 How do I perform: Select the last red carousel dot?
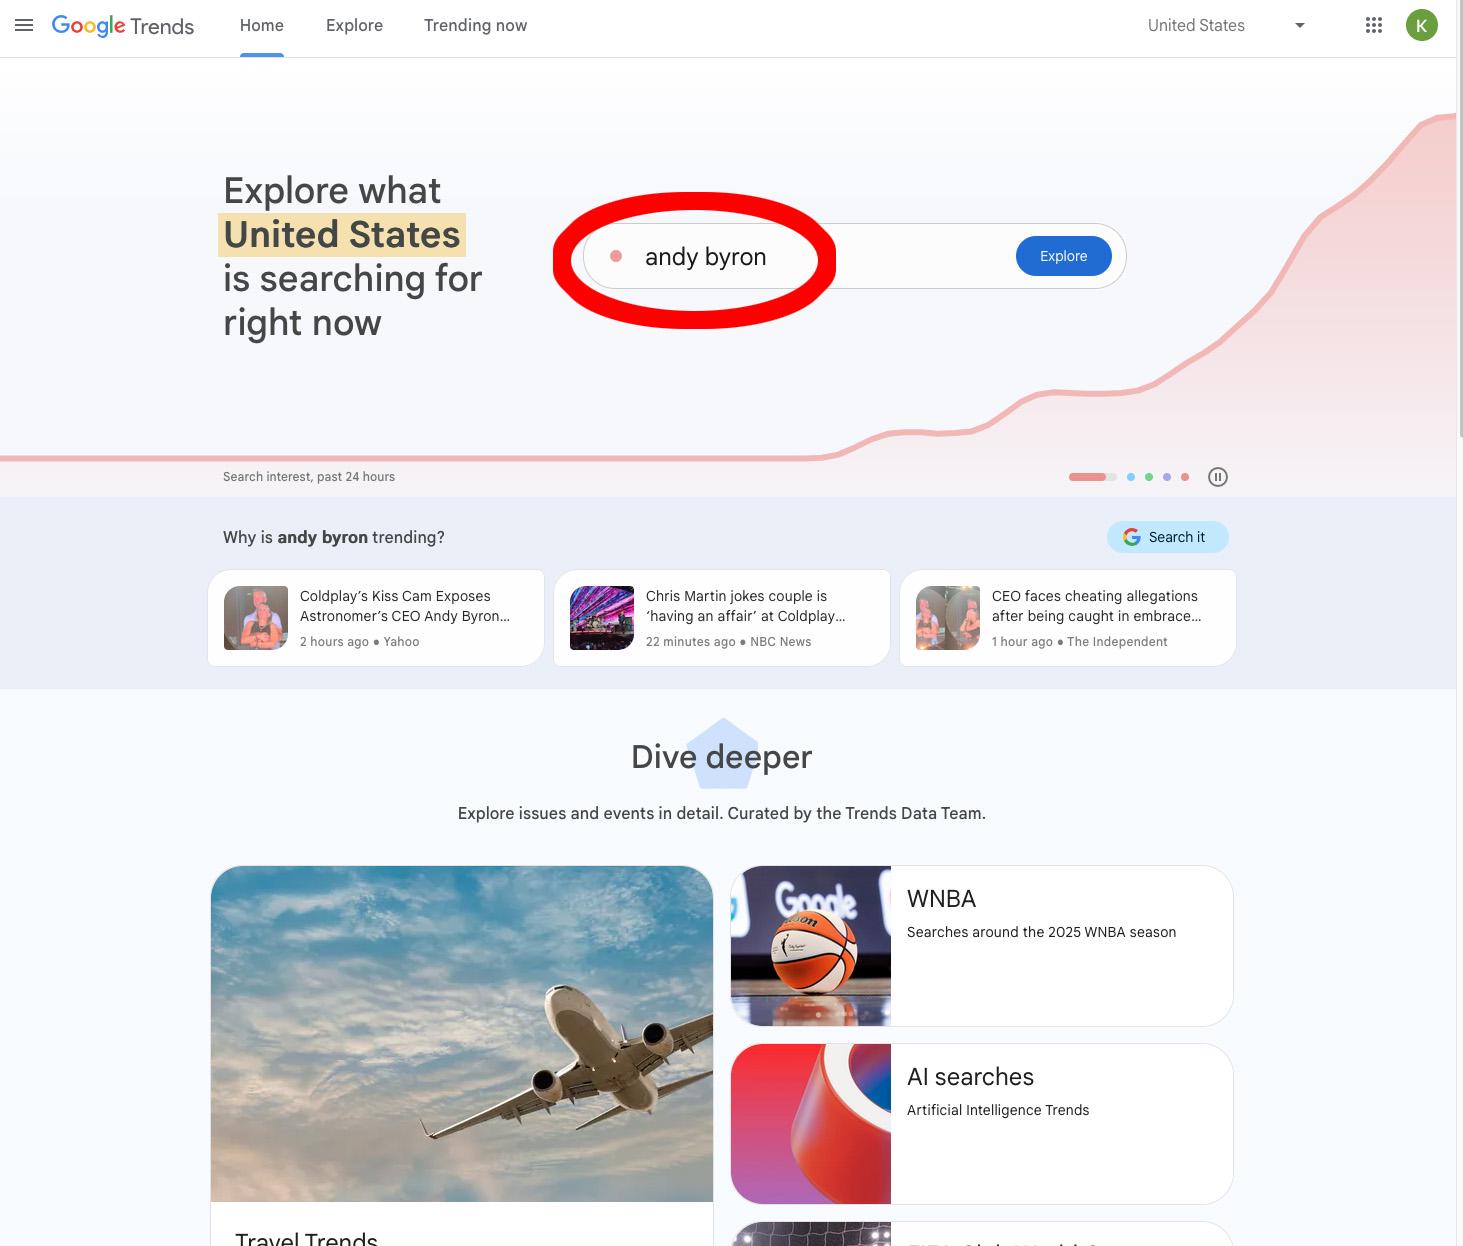tap(1185, 477)
